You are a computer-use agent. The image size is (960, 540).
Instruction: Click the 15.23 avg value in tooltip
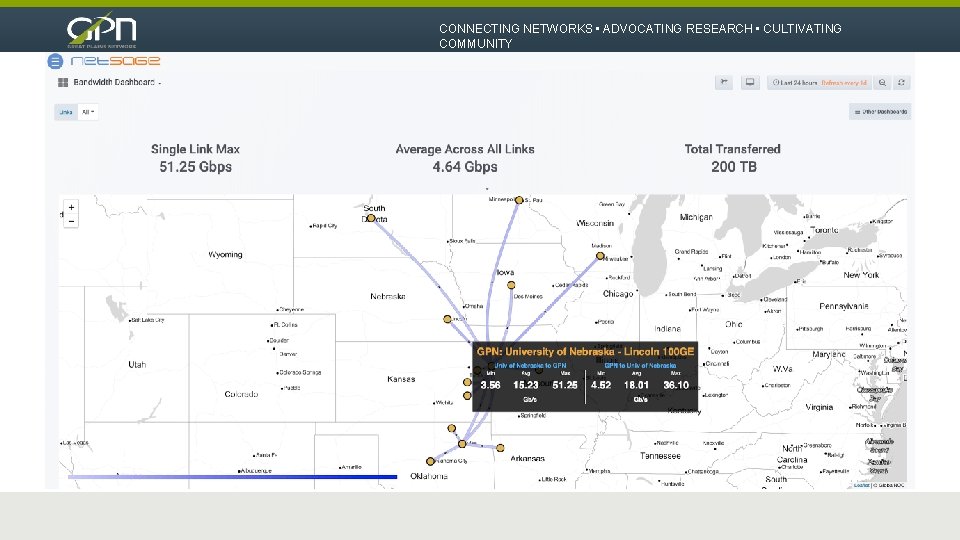click(x=525, y=385)
